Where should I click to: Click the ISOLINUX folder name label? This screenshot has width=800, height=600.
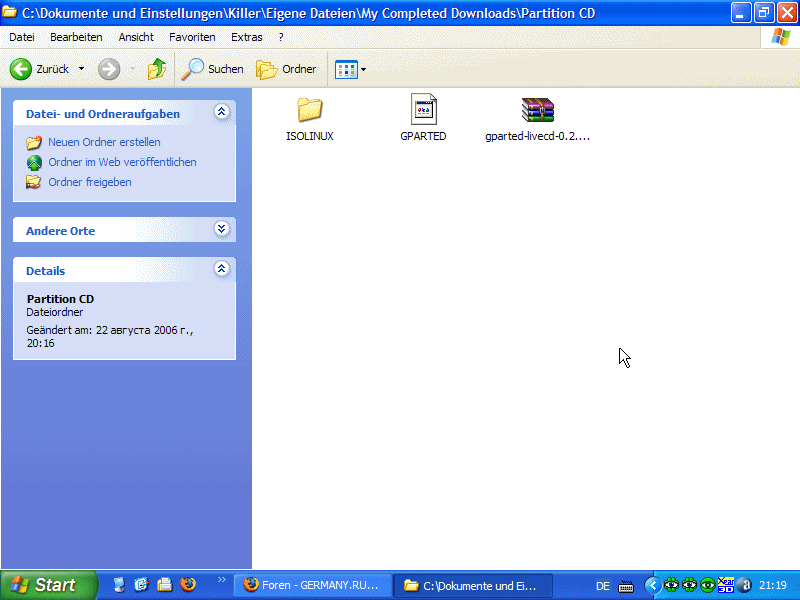(x=310, y=136)
